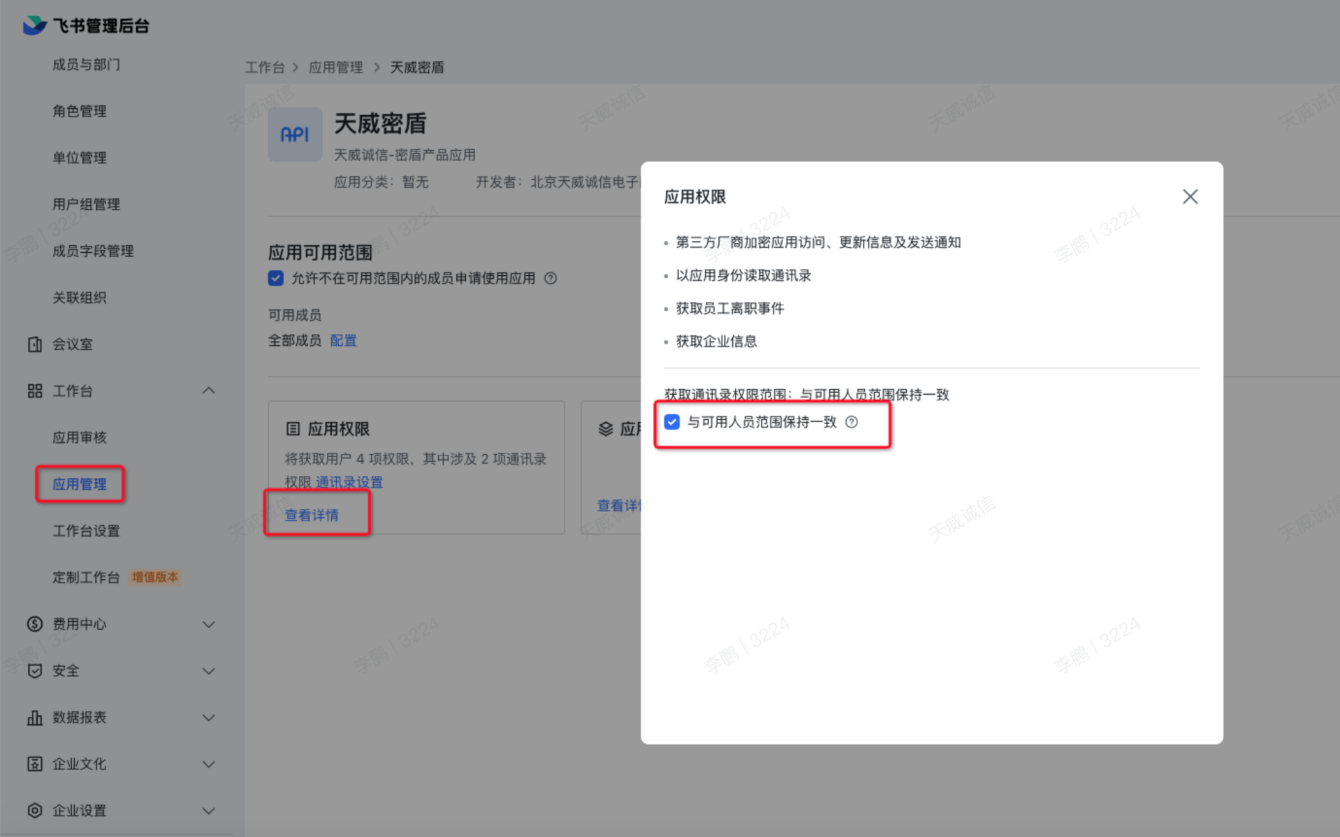Click the 应用可用范围 heading

coord(320,252)
